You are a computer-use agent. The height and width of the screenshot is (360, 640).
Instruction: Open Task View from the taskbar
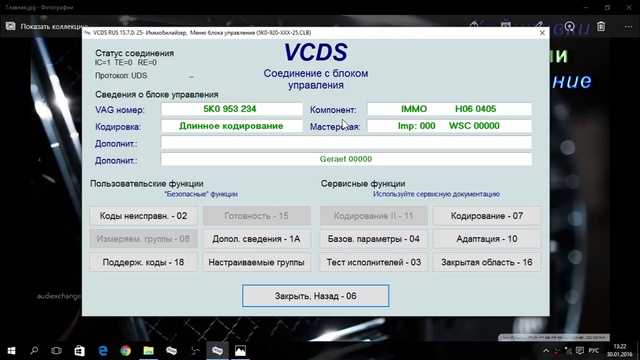point(56,351)
